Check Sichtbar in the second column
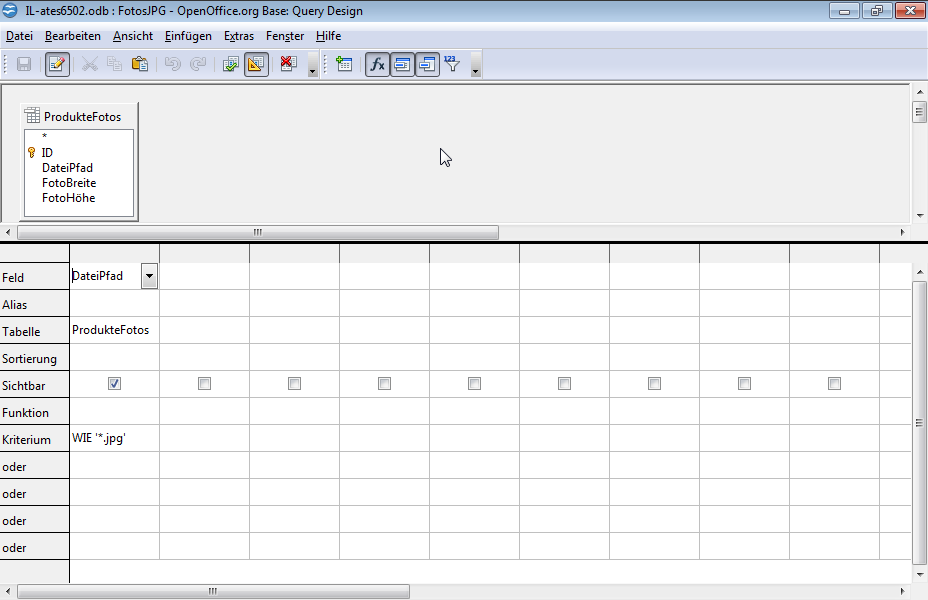The height and width of the screenshot is (600, 928). (x=204, y=384)
